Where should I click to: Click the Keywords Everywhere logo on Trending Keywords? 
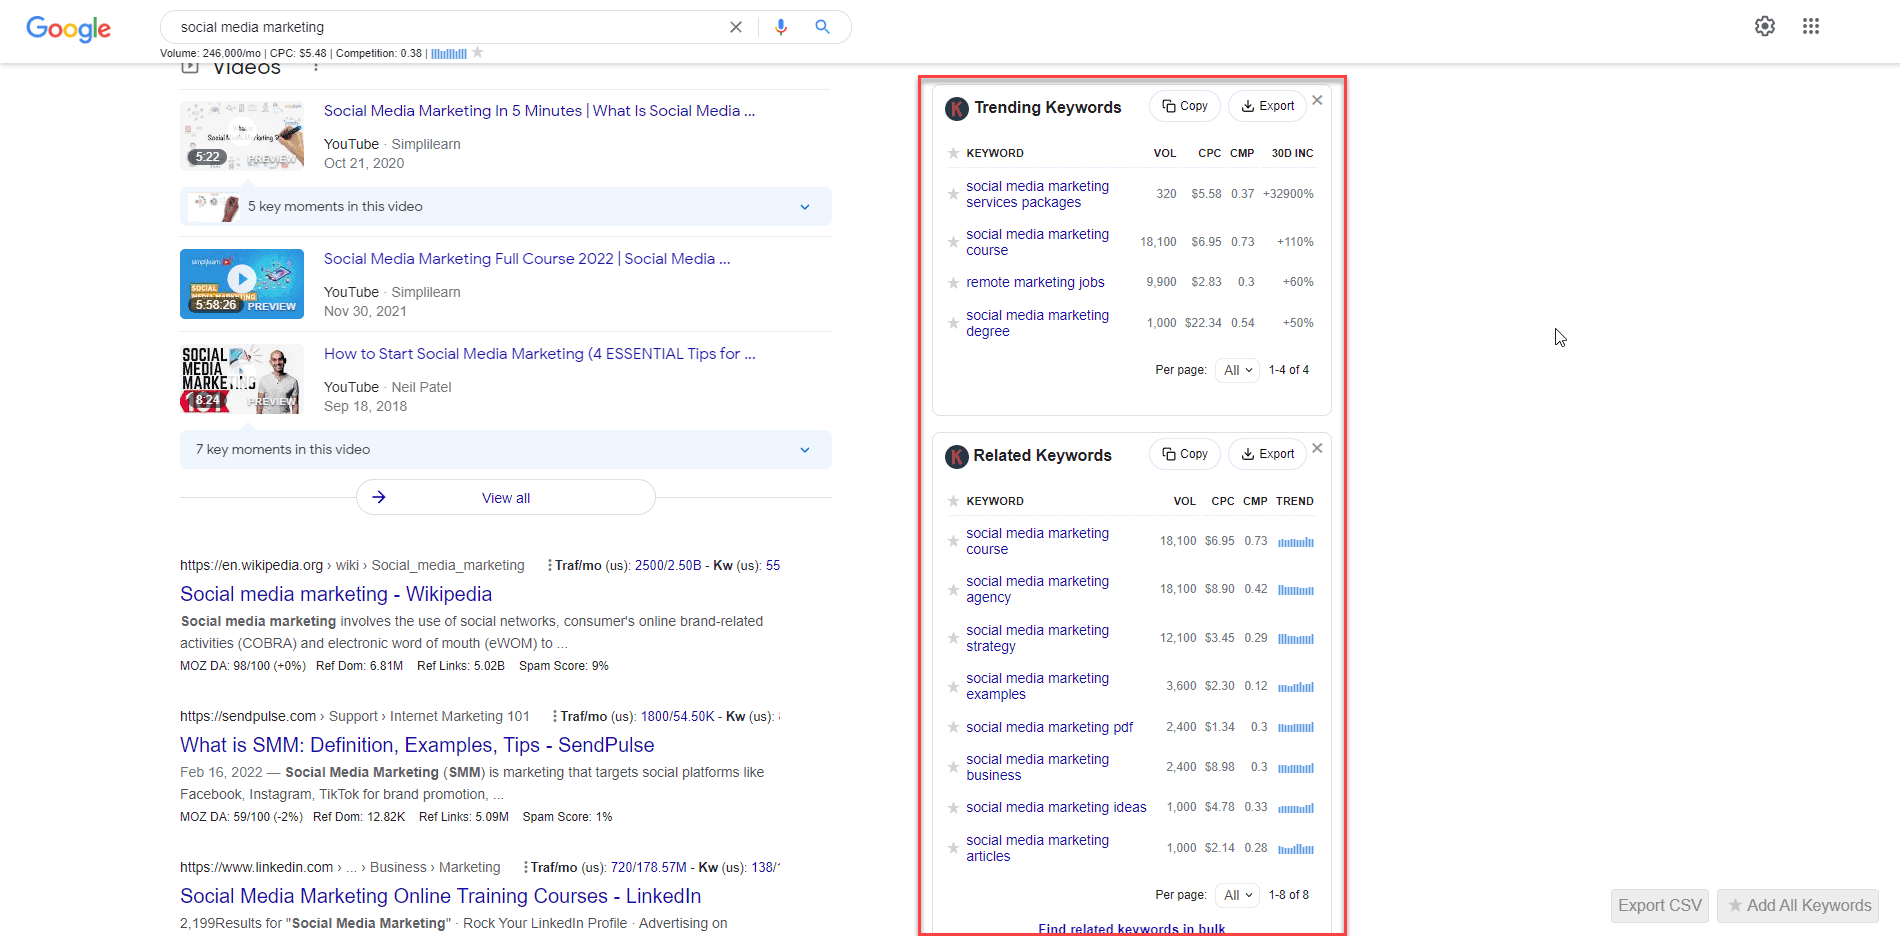pyautogui.click(x=956, y=108)
